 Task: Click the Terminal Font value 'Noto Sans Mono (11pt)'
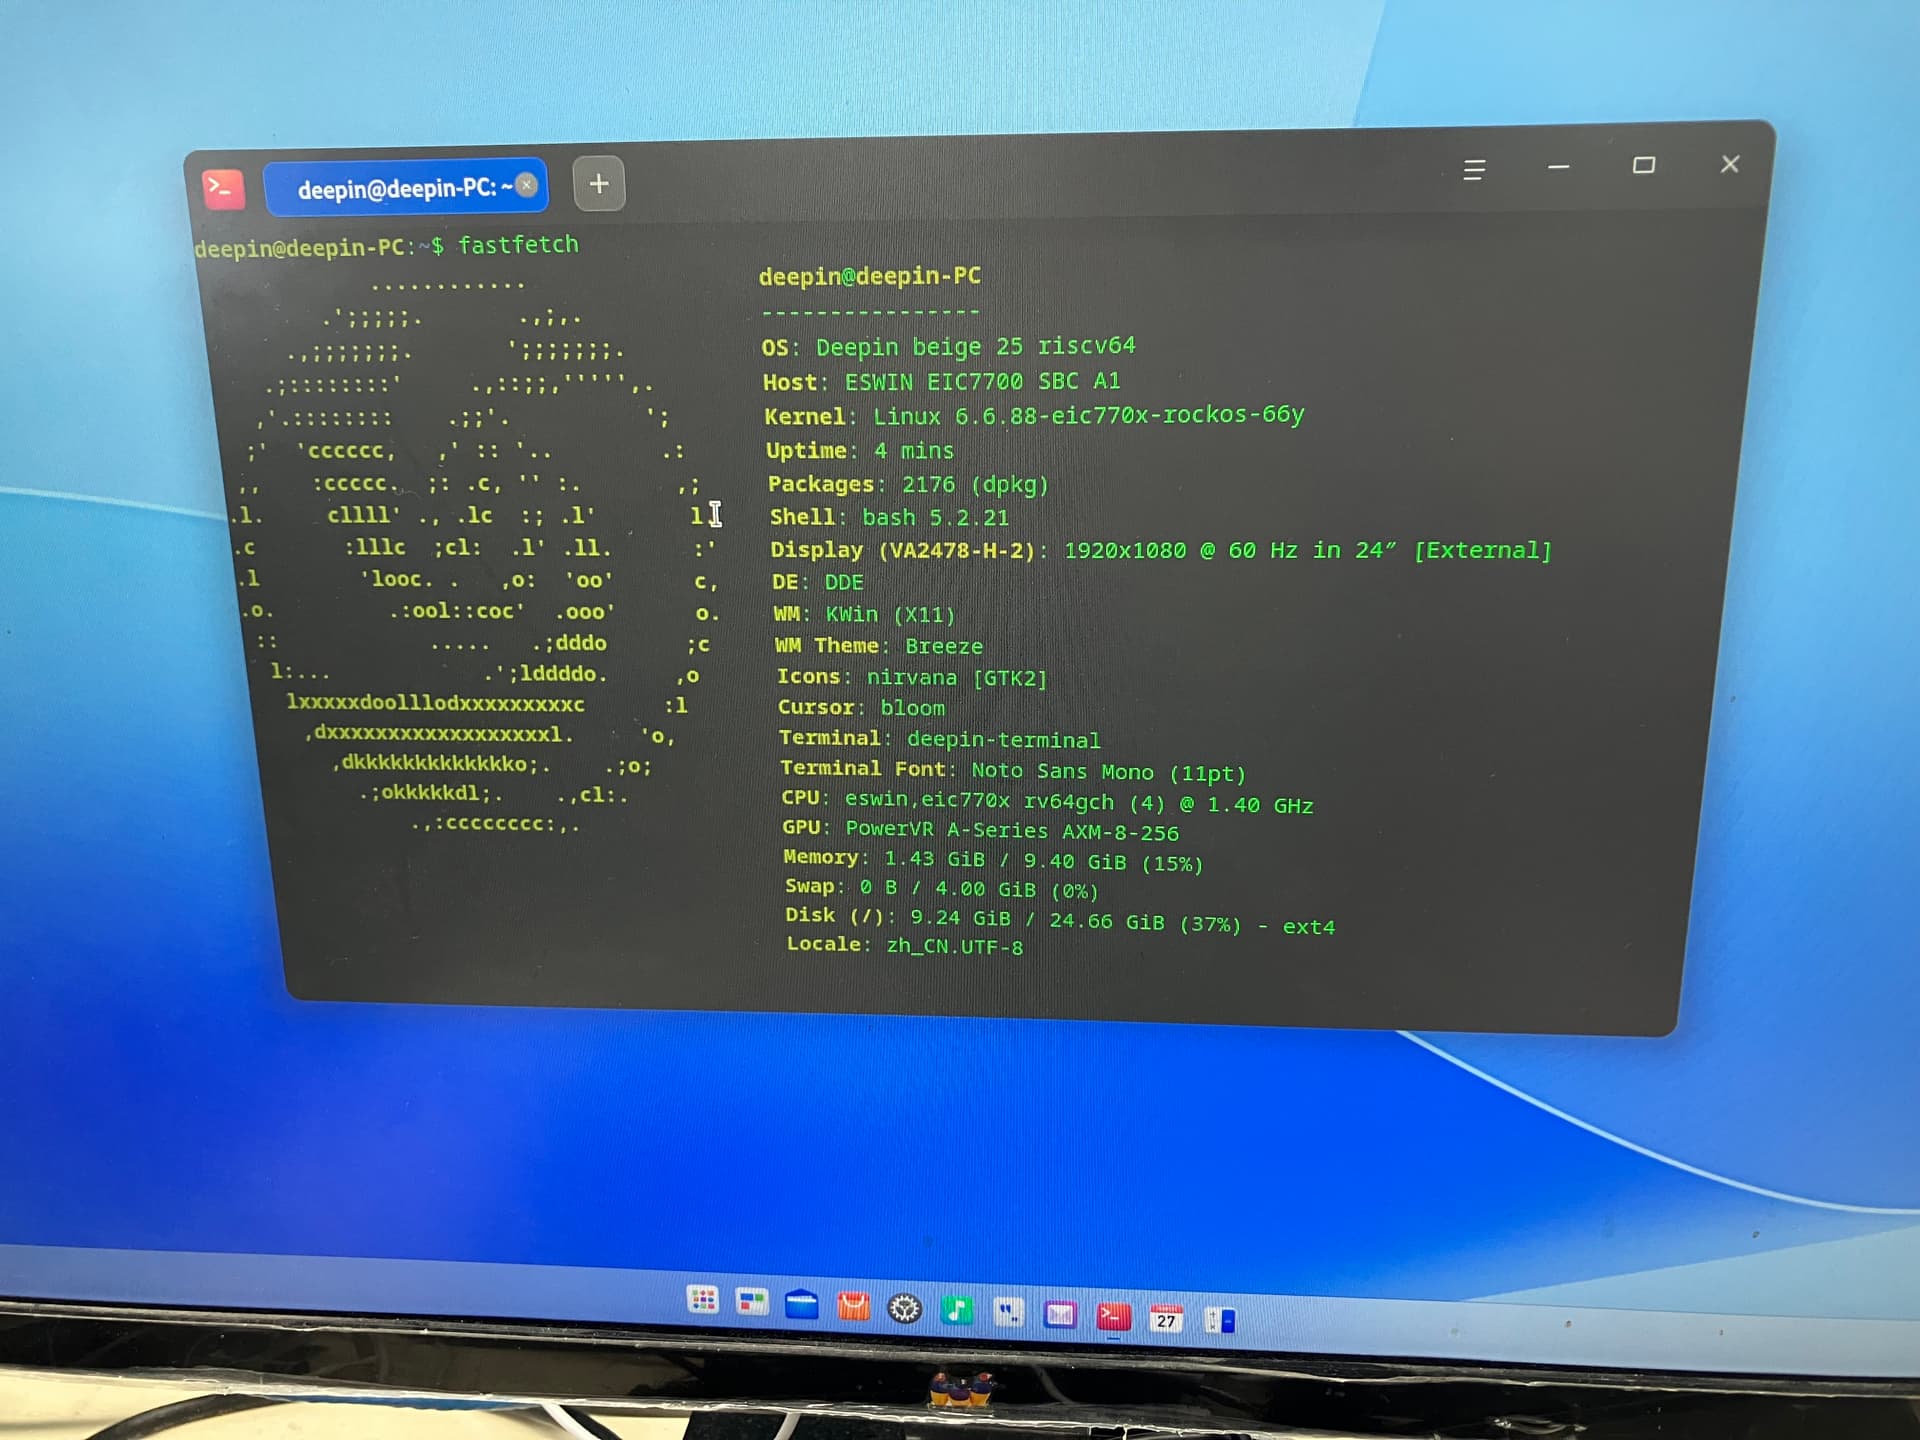point(1109,772)
